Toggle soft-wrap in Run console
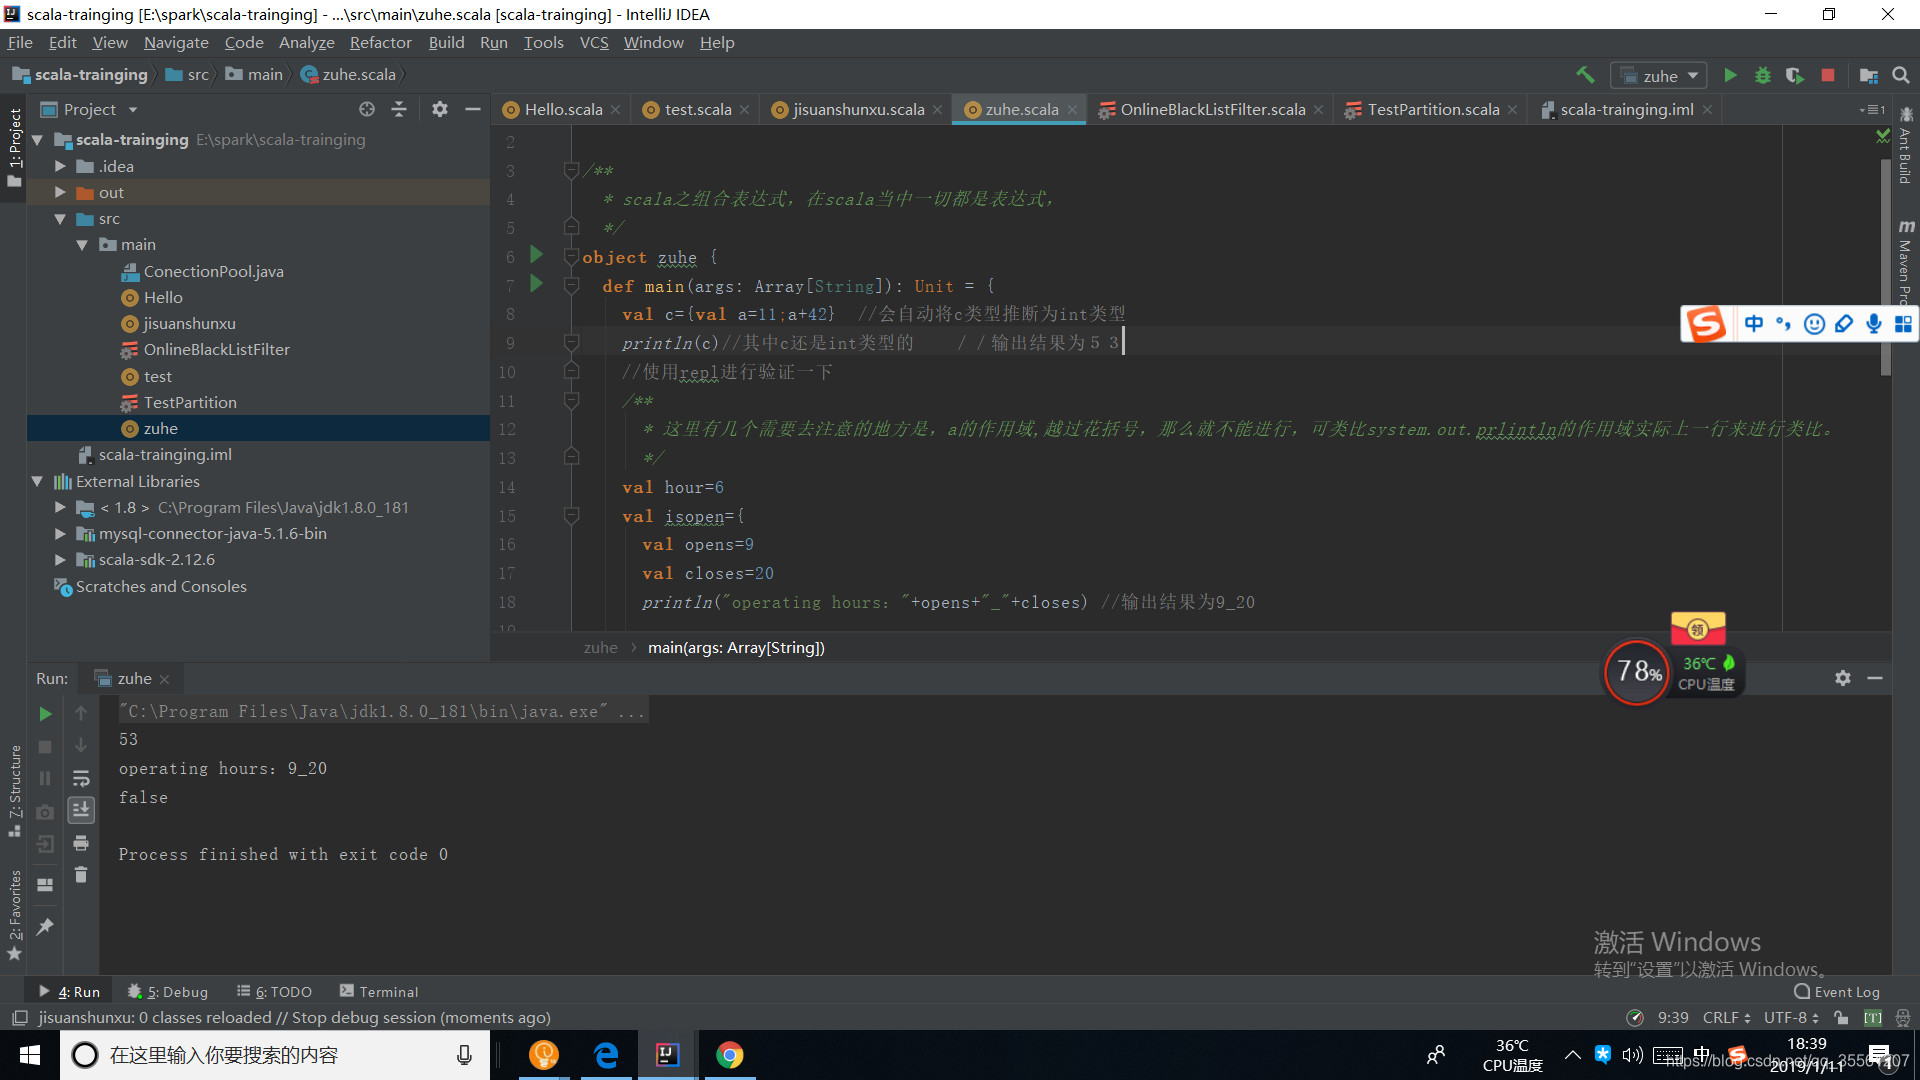Image resolution: width=1920 pixels, height=1080 pixels. 81,778
